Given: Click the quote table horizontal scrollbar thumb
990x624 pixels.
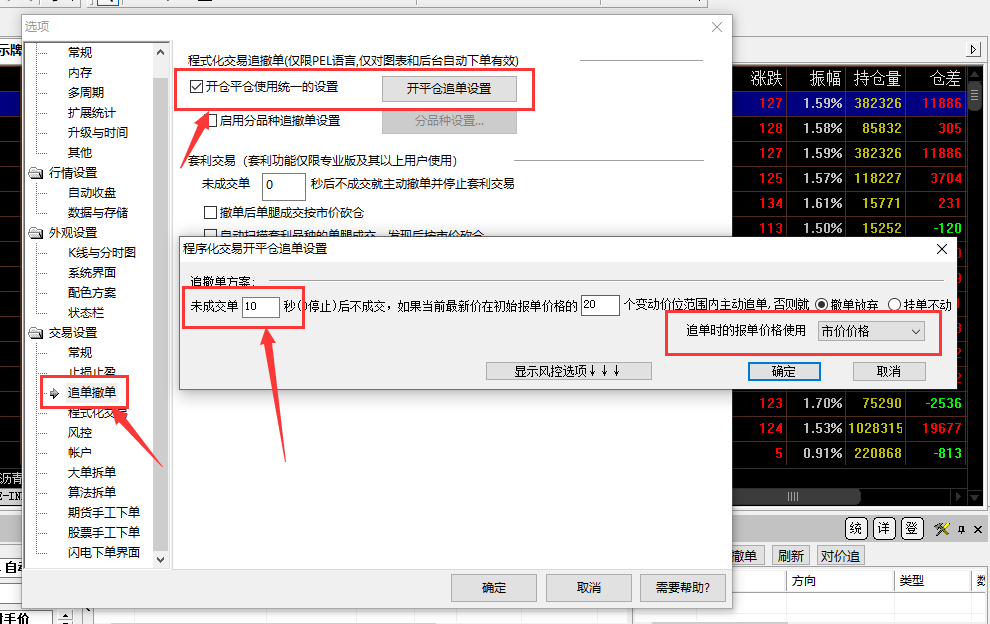Looking at the screenshot, I should pyautogui.click(x=796, y=496).
